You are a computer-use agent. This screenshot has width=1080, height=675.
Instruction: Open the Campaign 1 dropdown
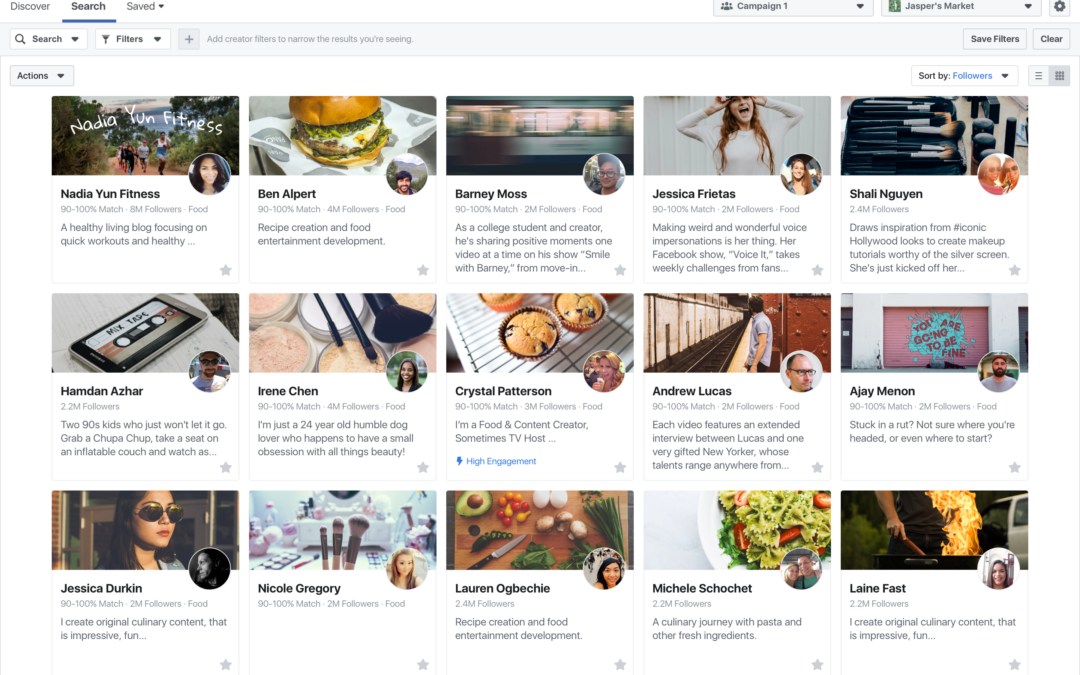793,7
